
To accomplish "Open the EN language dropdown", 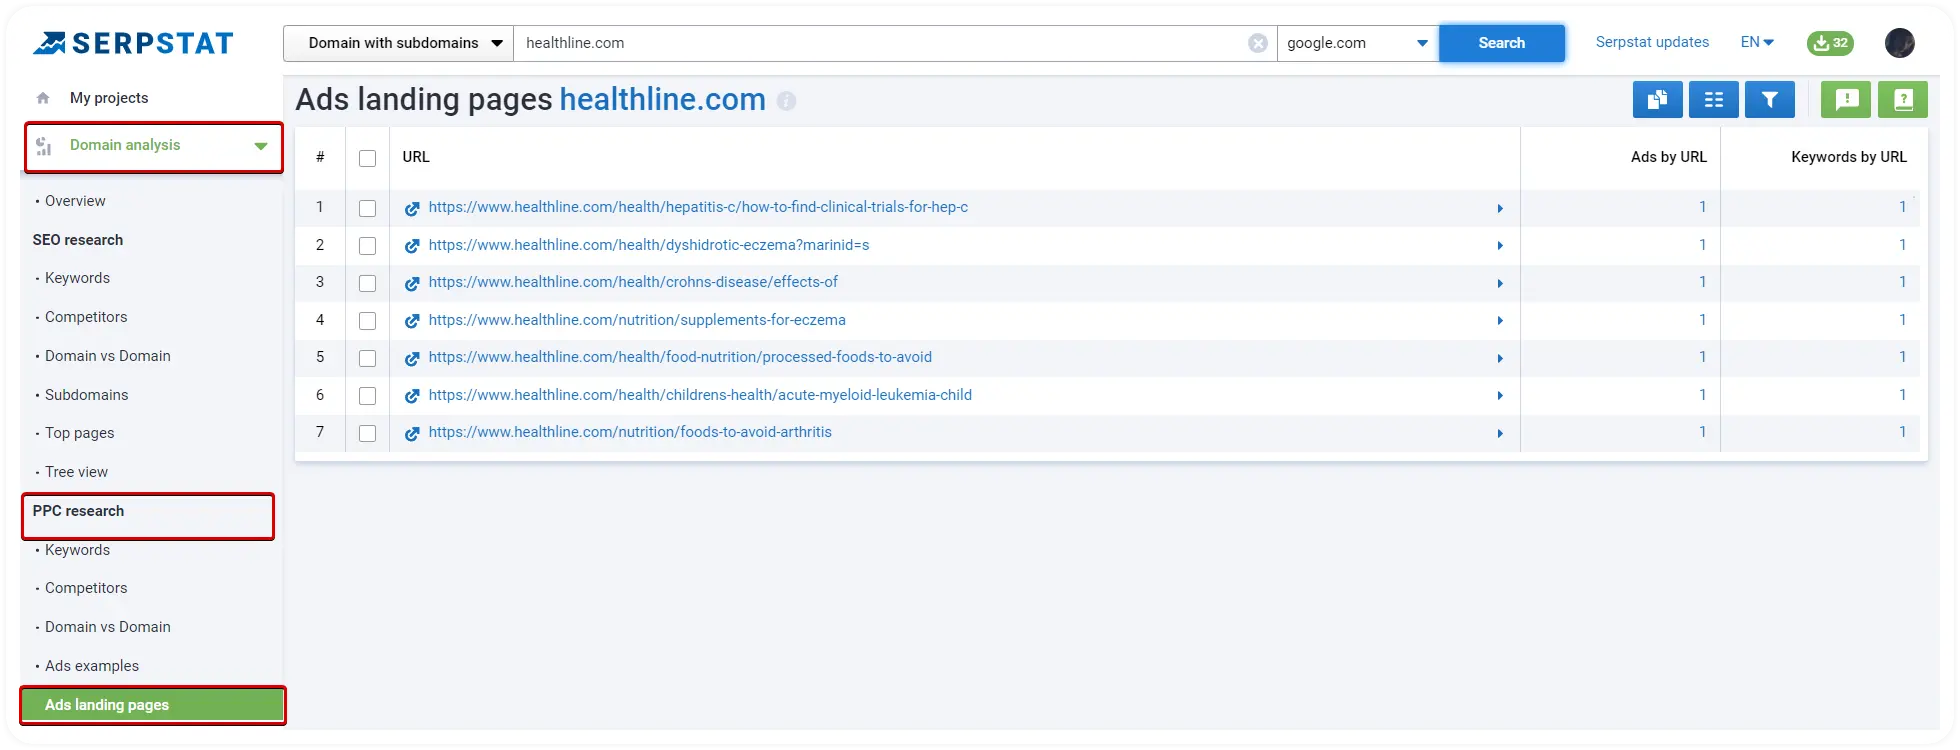I will [x=1757, y=42].
